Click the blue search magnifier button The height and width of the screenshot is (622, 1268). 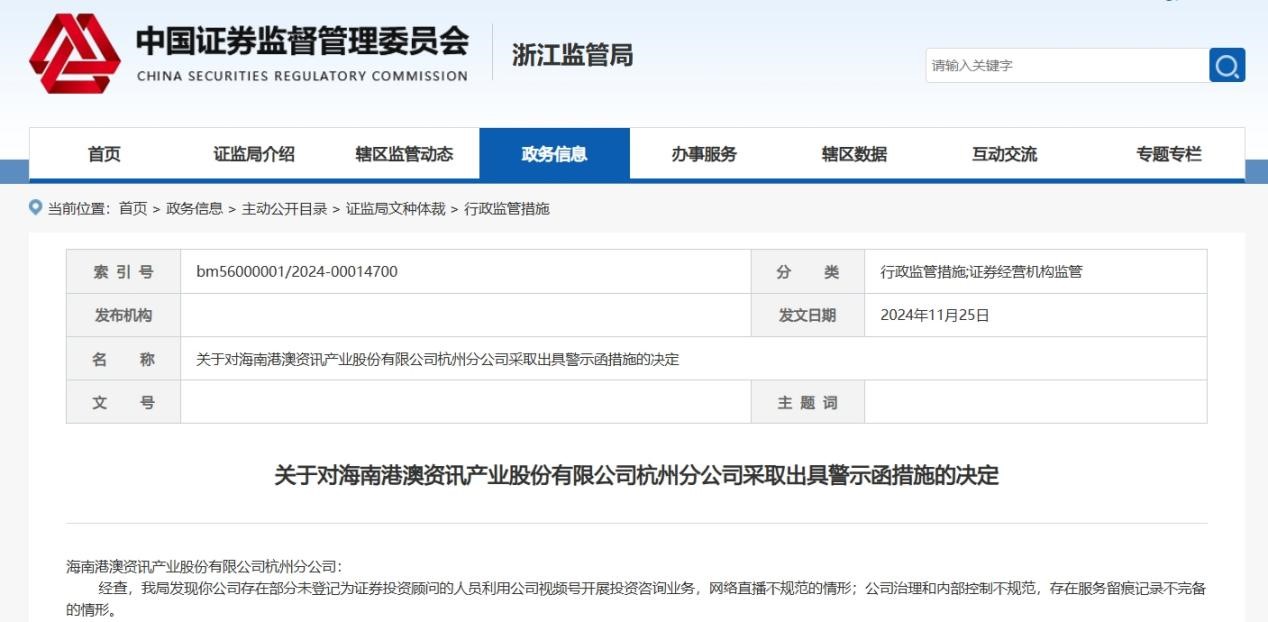coord(1227,65)
